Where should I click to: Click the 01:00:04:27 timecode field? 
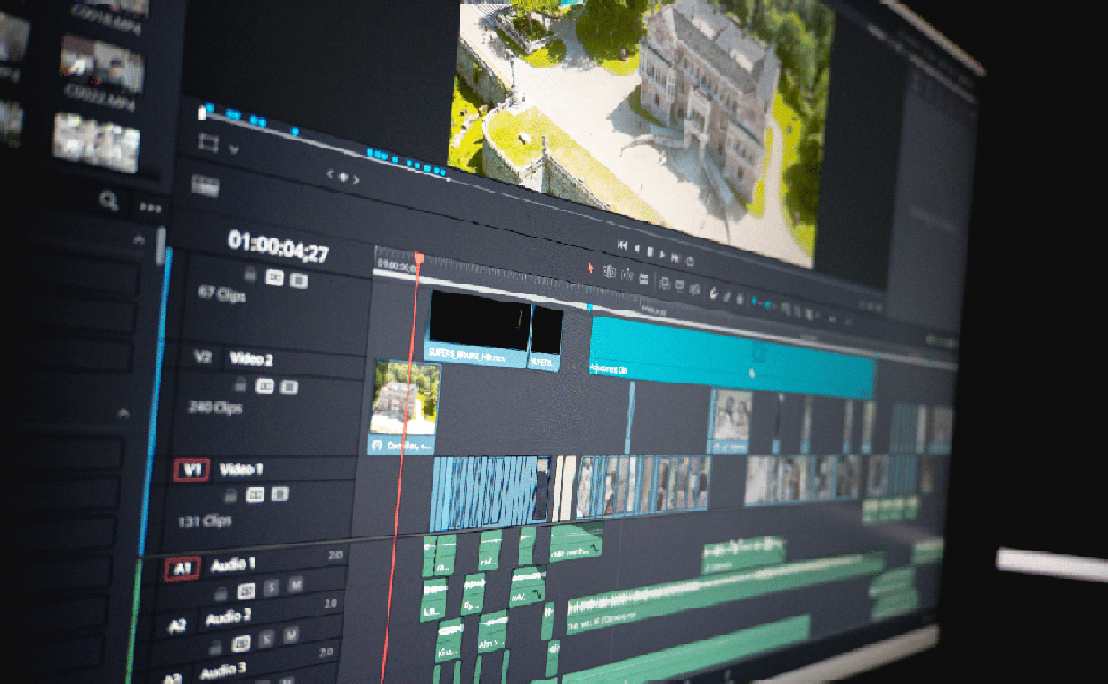[278, 247]
